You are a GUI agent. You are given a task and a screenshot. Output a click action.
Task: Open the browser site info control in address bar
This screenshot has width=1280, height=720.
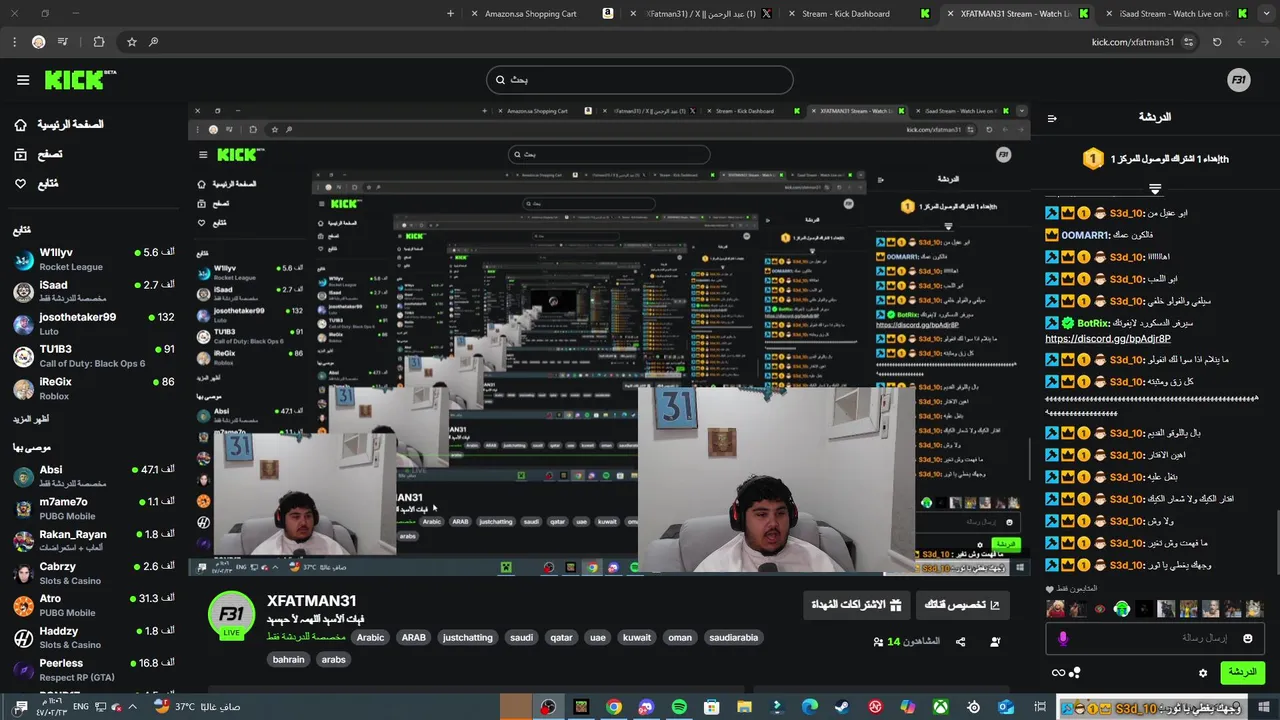pyautogui.click(x=1188, y=42)
